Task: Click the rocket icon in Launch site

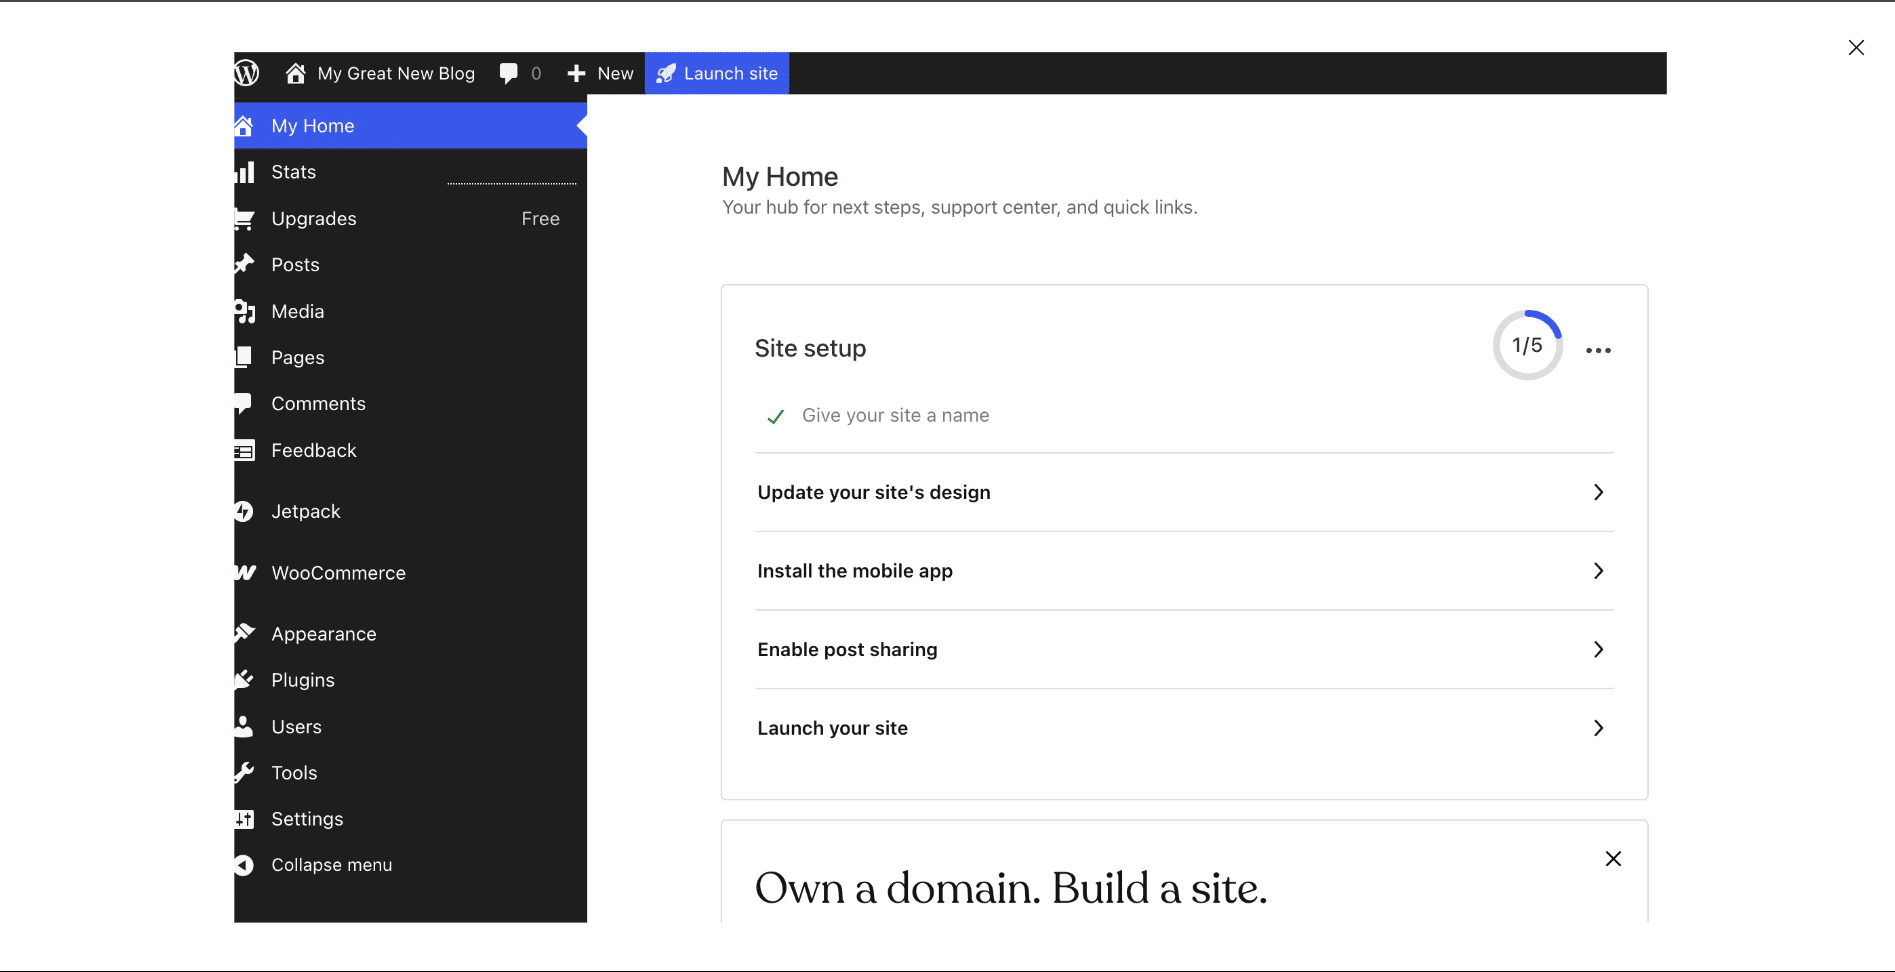Action: point(666,73)
